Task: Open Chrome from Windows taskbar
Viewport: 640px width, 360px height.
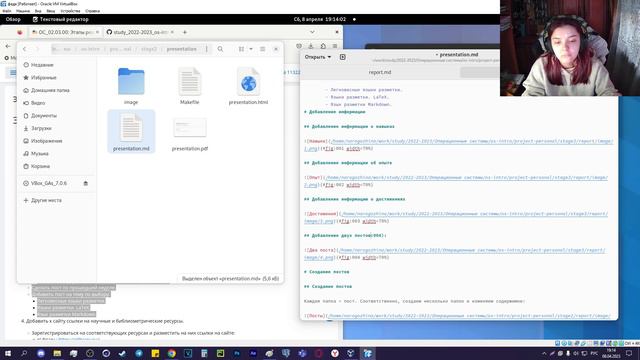Action: point(171,353)
